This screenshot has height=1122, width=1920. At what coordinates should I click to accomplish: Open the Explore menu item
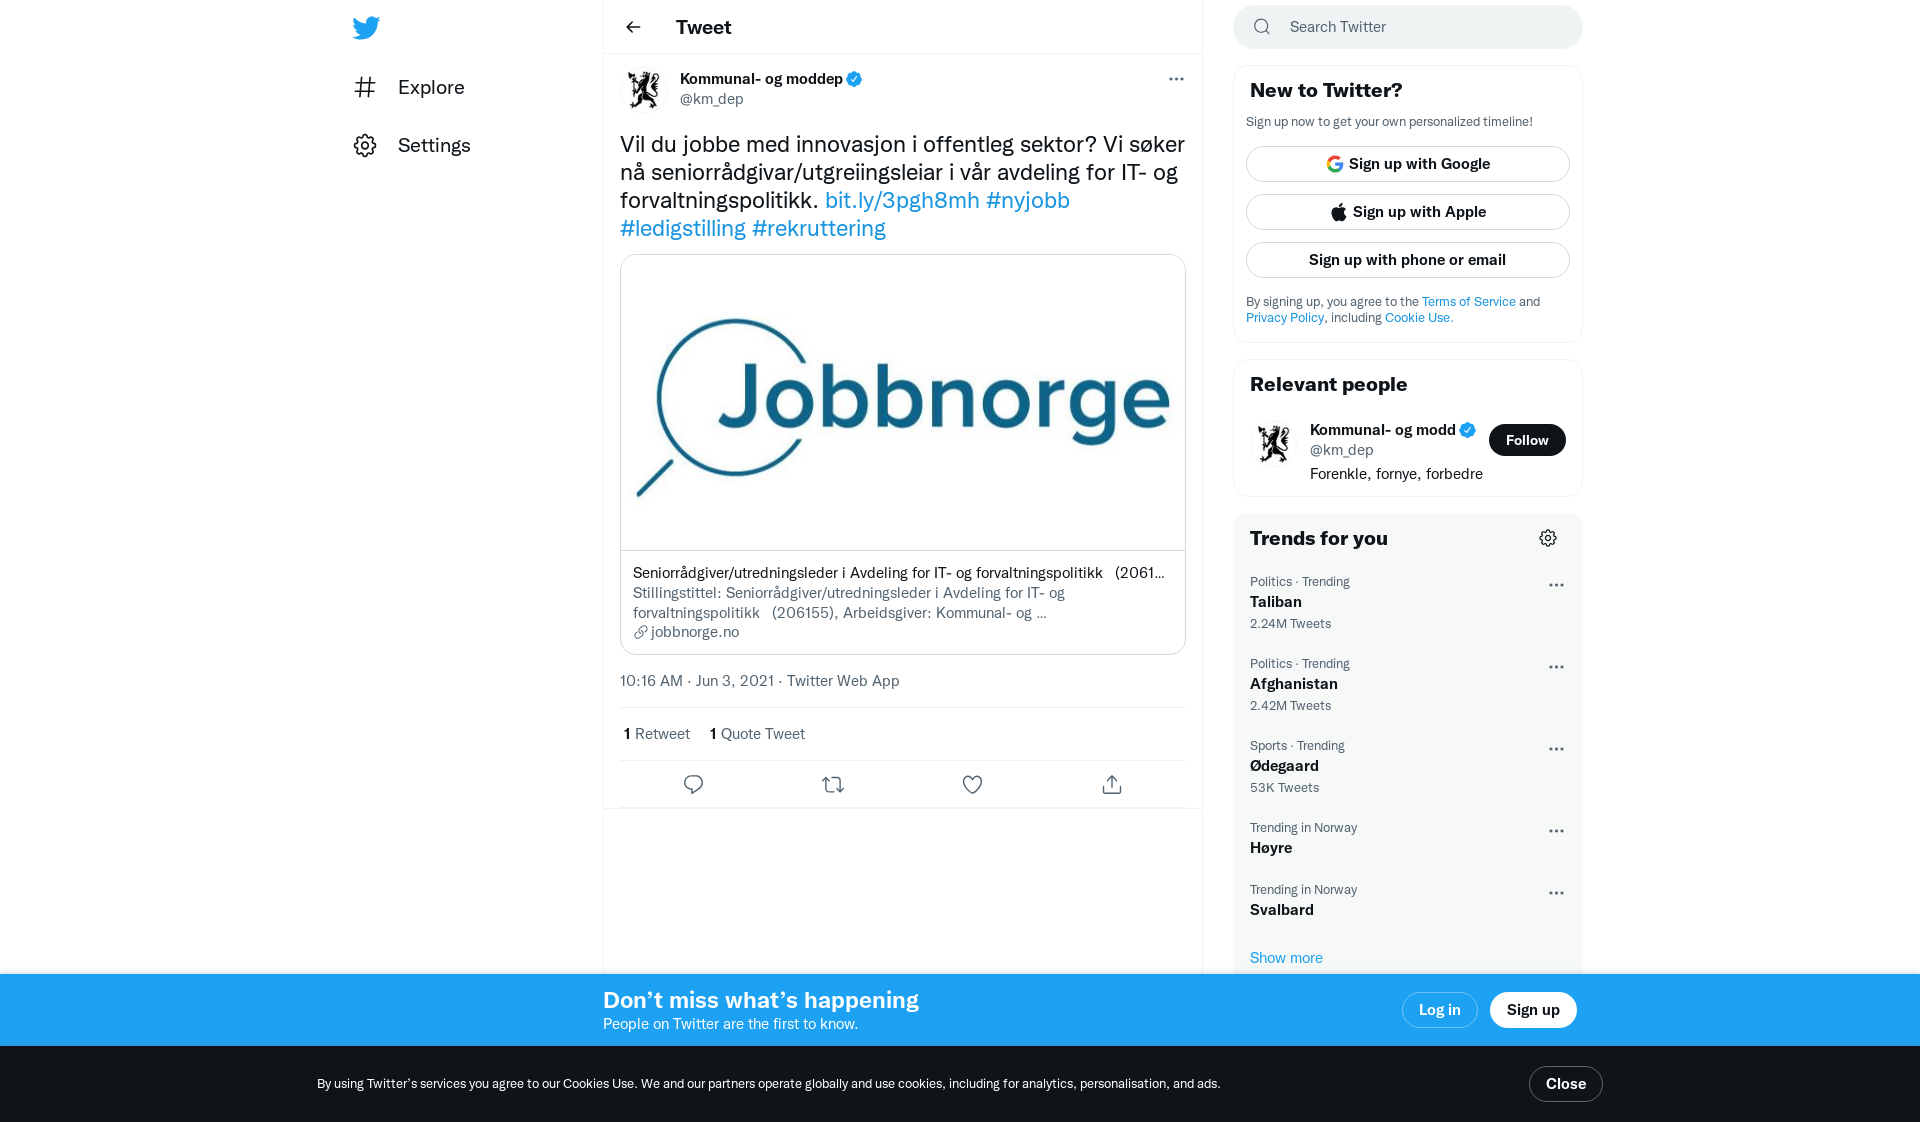click(430, 88)
